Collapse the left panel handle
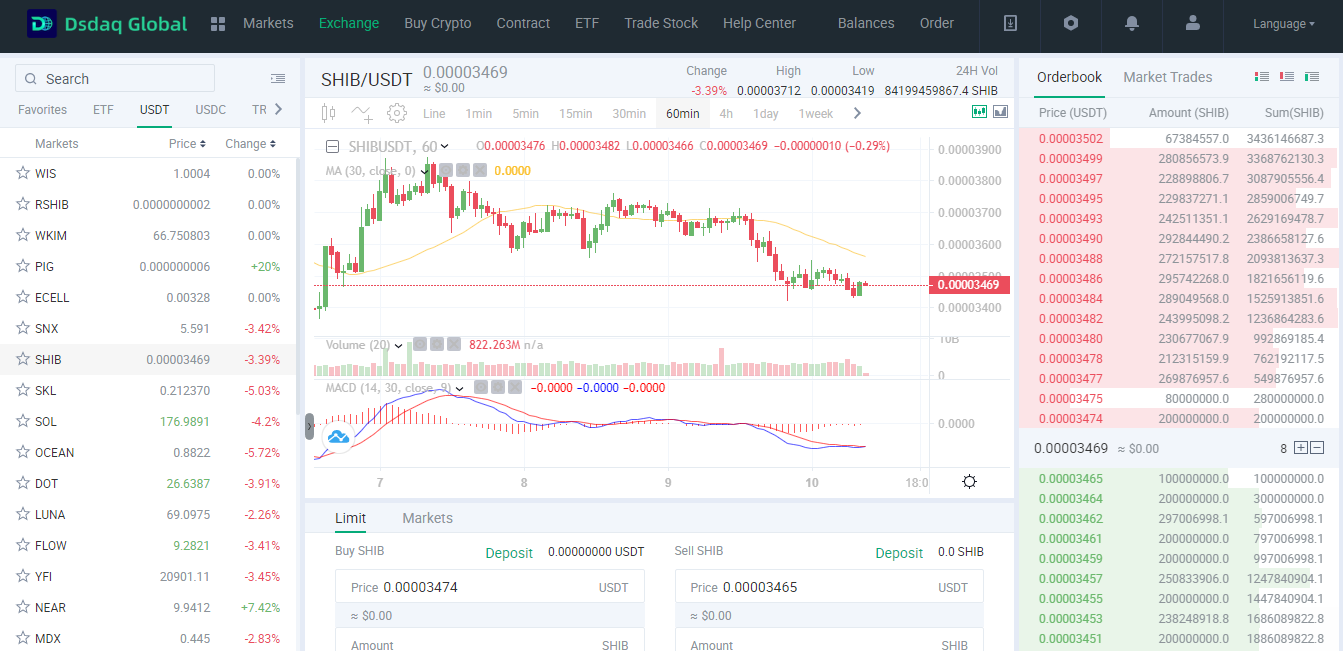1343x651 pixels. pyautogui.click(x=309, y=426)
